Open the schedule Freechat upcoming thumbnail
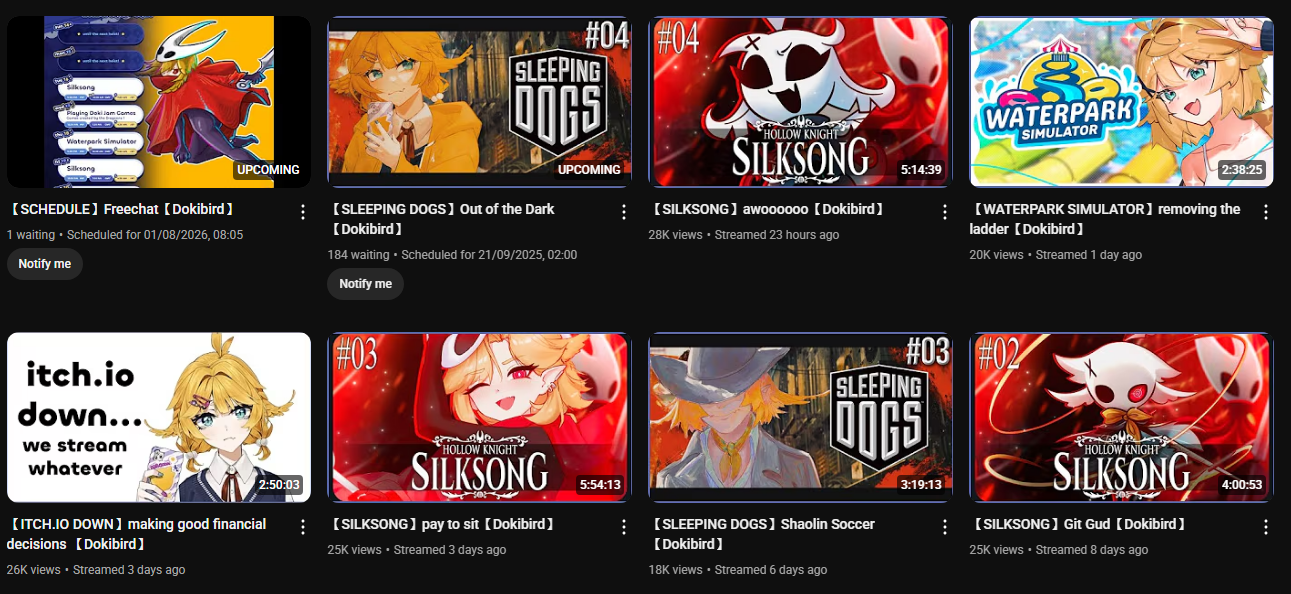The width and height of the screenshot is (1291, 594). (159, 102)
